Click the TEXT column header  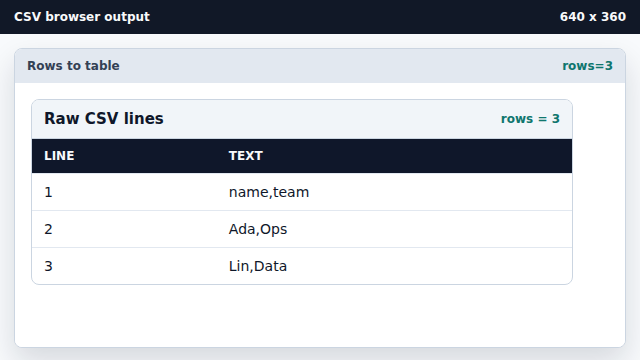394,156
